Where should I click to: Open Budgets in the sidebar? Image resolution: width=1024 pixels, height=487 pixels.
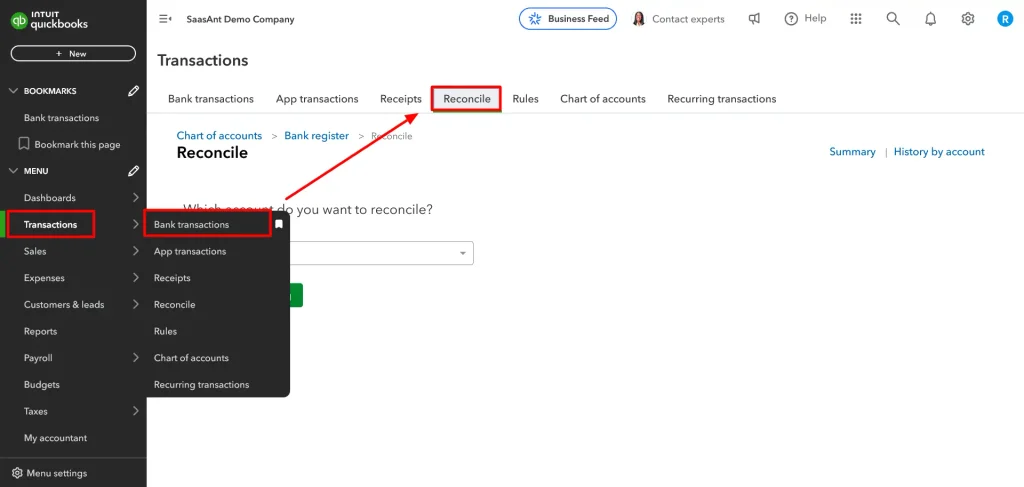pos(41,385)
